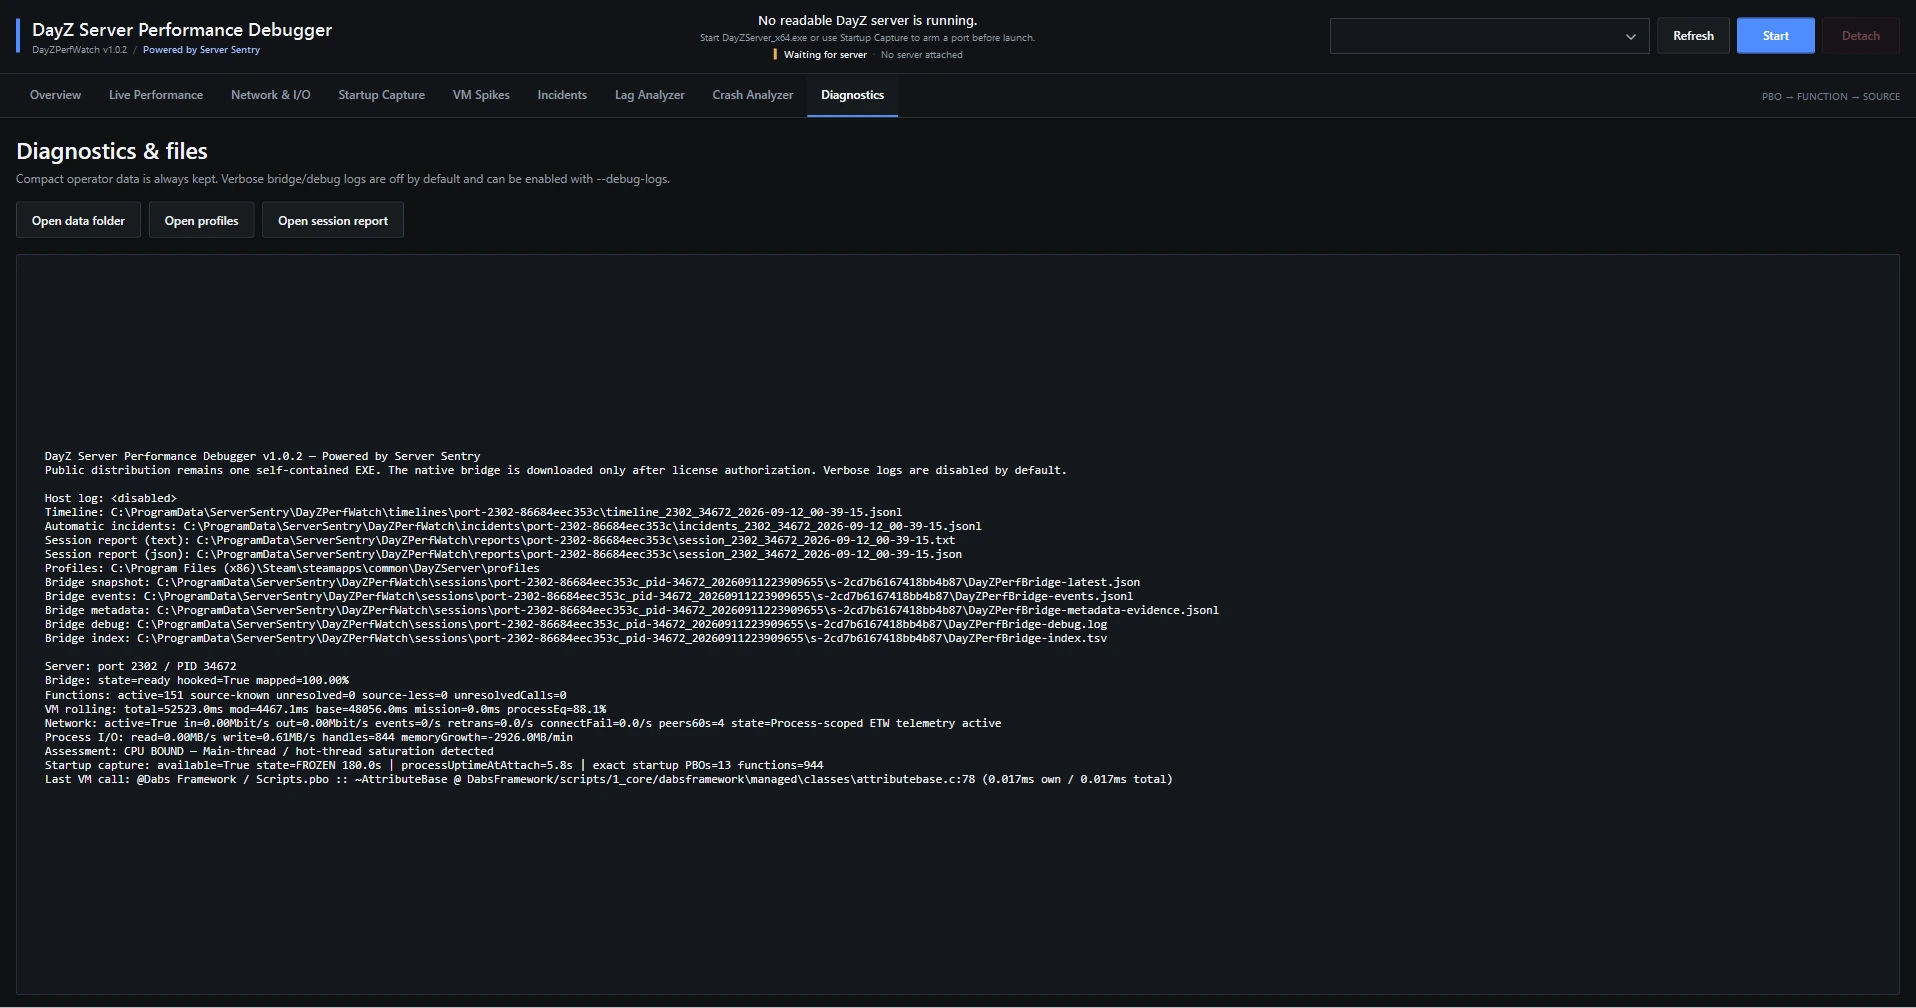Click the Open profiles button

201,221
